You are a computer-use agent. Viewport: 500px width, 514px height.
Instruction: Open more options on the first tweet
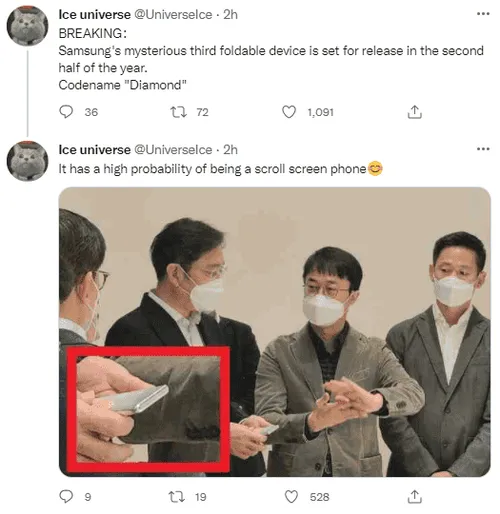point(483,14)
